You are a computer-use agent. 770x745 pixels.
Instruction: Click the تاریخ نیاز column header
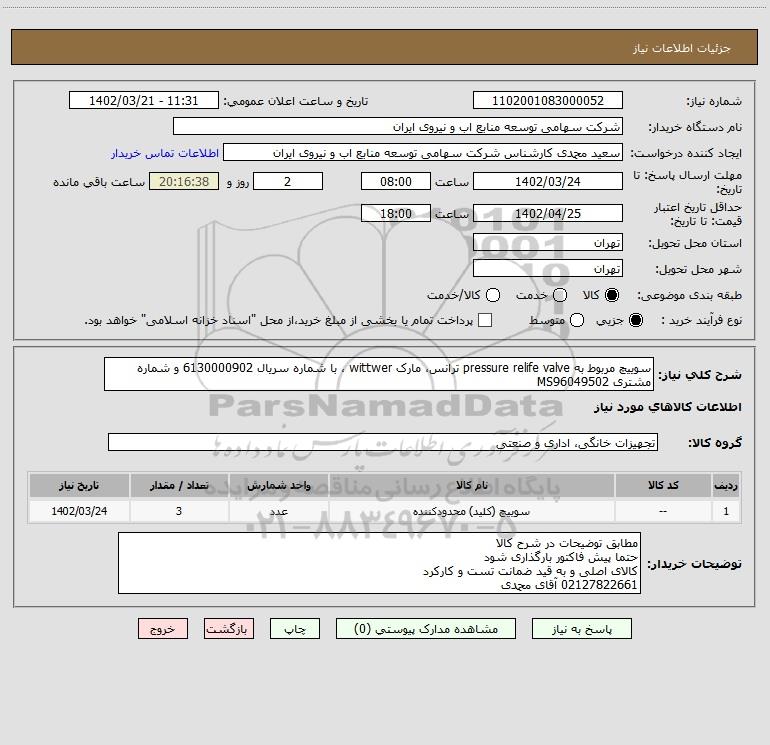click(x=79, y=485)
